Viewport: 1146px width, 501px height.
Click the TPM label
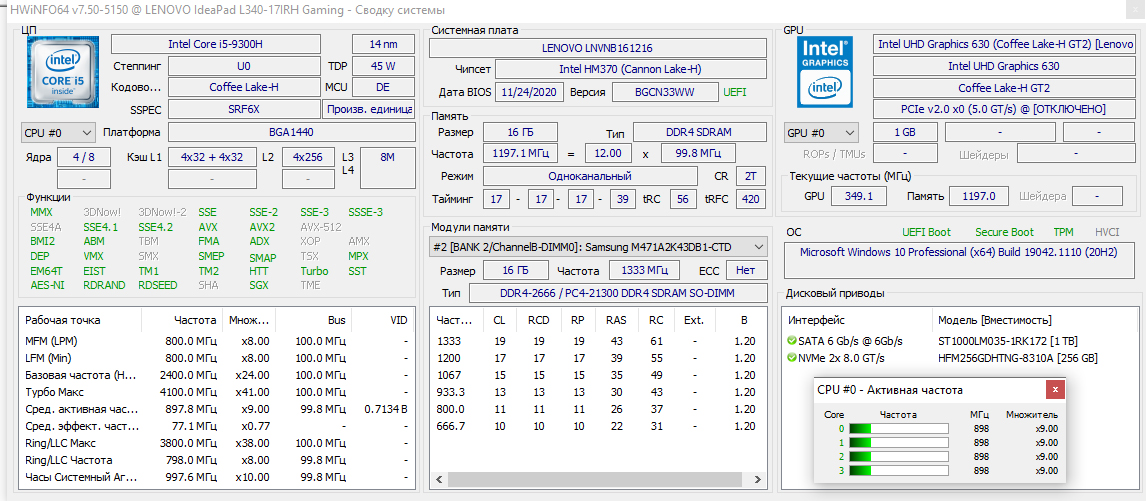(1063, 232)
